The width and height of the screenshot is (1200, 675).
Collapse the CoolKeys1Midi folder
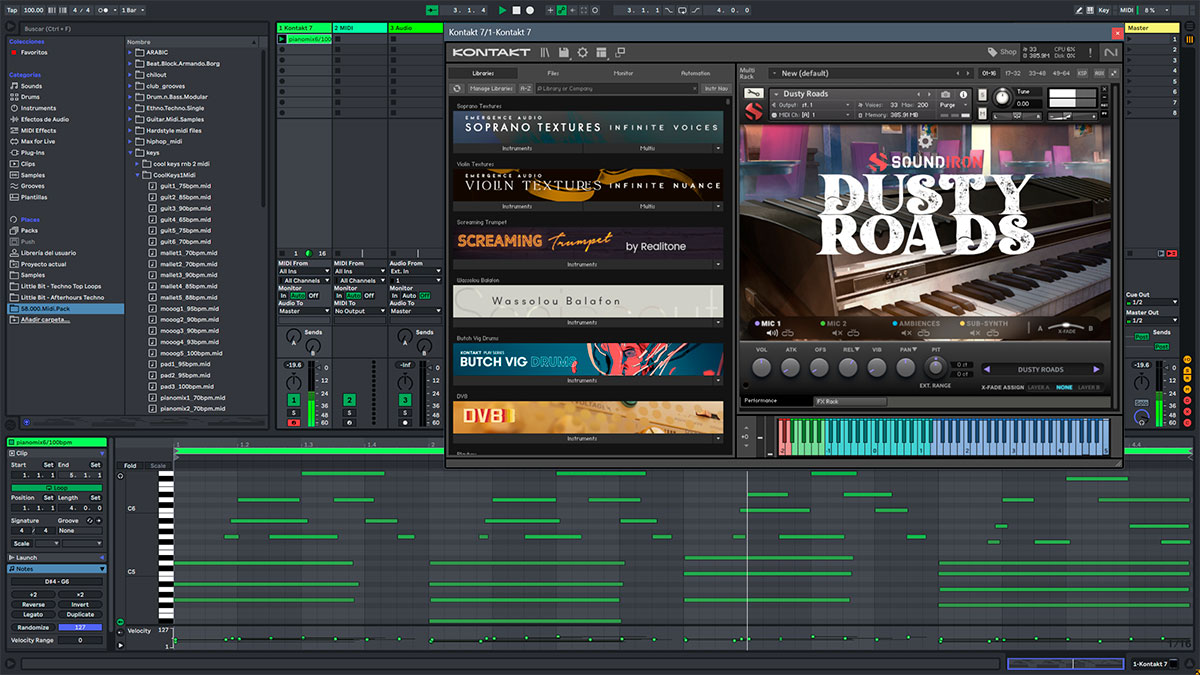(x=138, y=174)
